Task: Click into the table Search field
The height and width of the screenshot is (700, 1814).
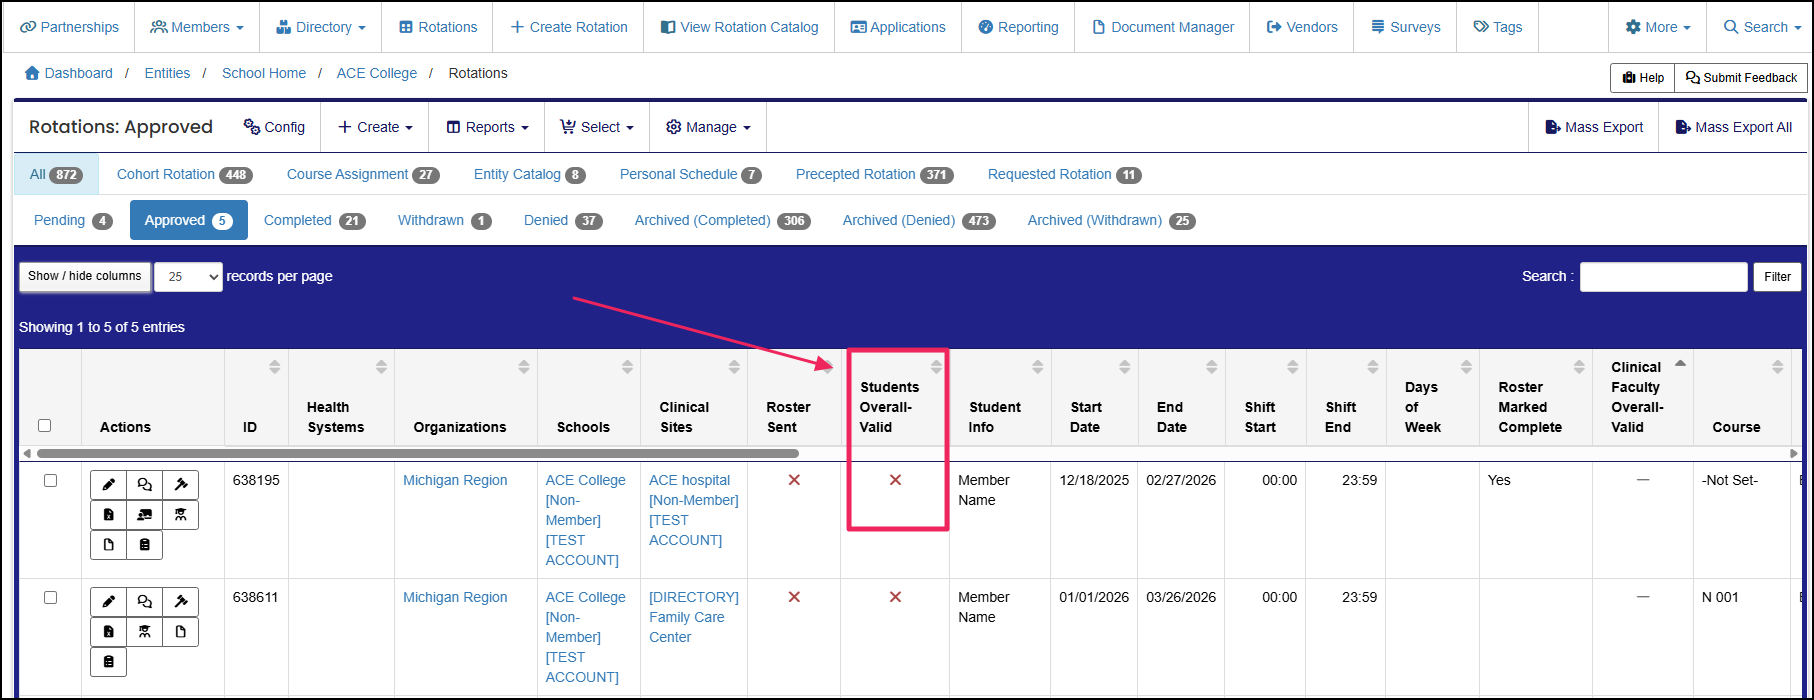Action: [x=1663, y=277]
